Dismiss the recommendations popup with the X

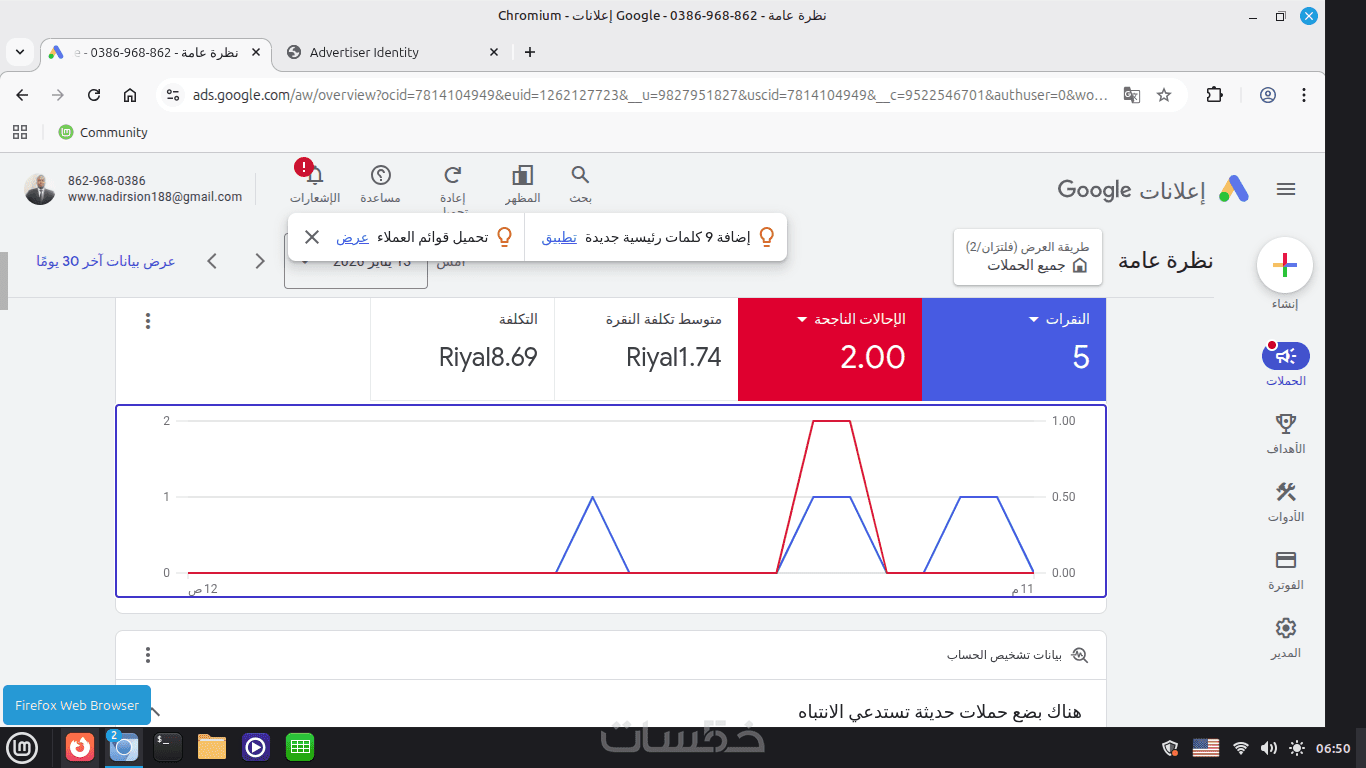(312, 237)
